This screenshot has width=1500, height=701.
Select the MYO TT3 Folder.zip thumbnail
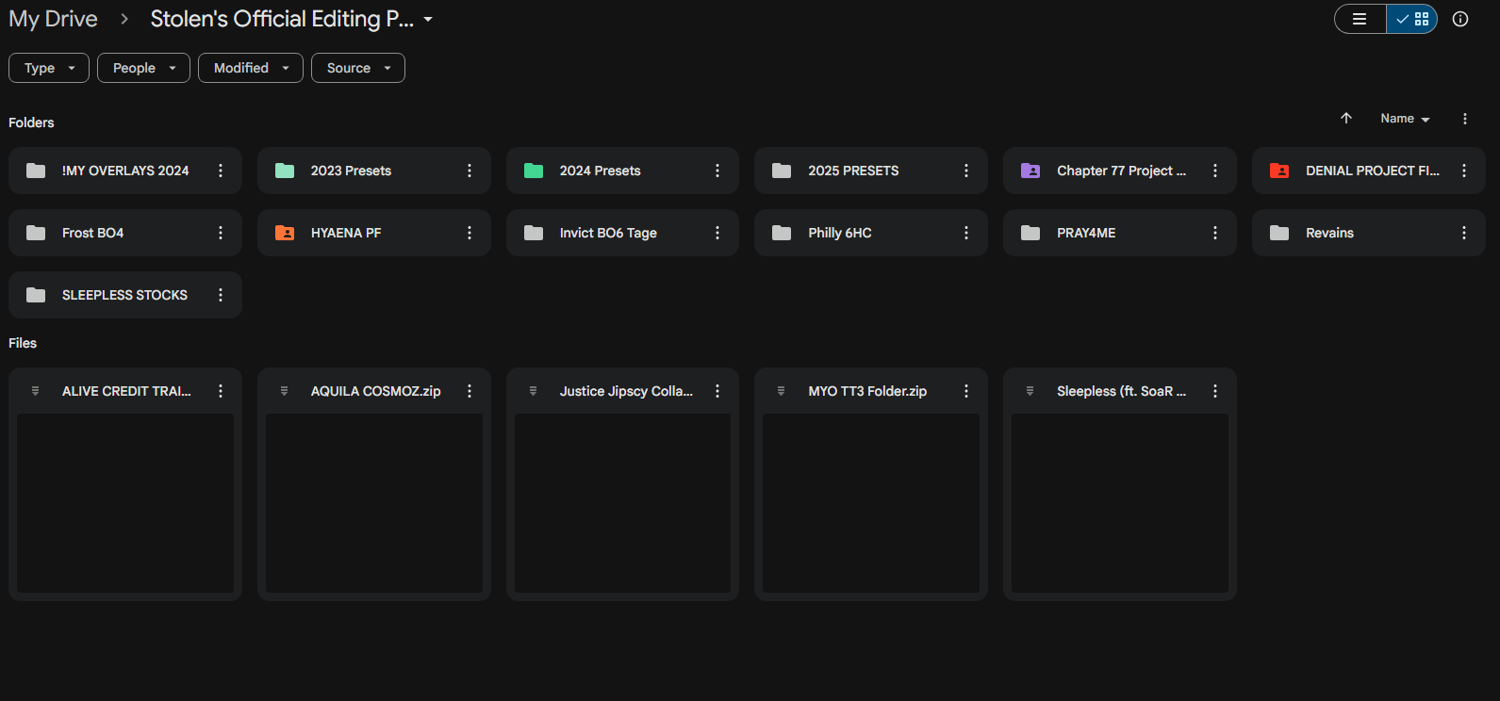pos(871,503)
